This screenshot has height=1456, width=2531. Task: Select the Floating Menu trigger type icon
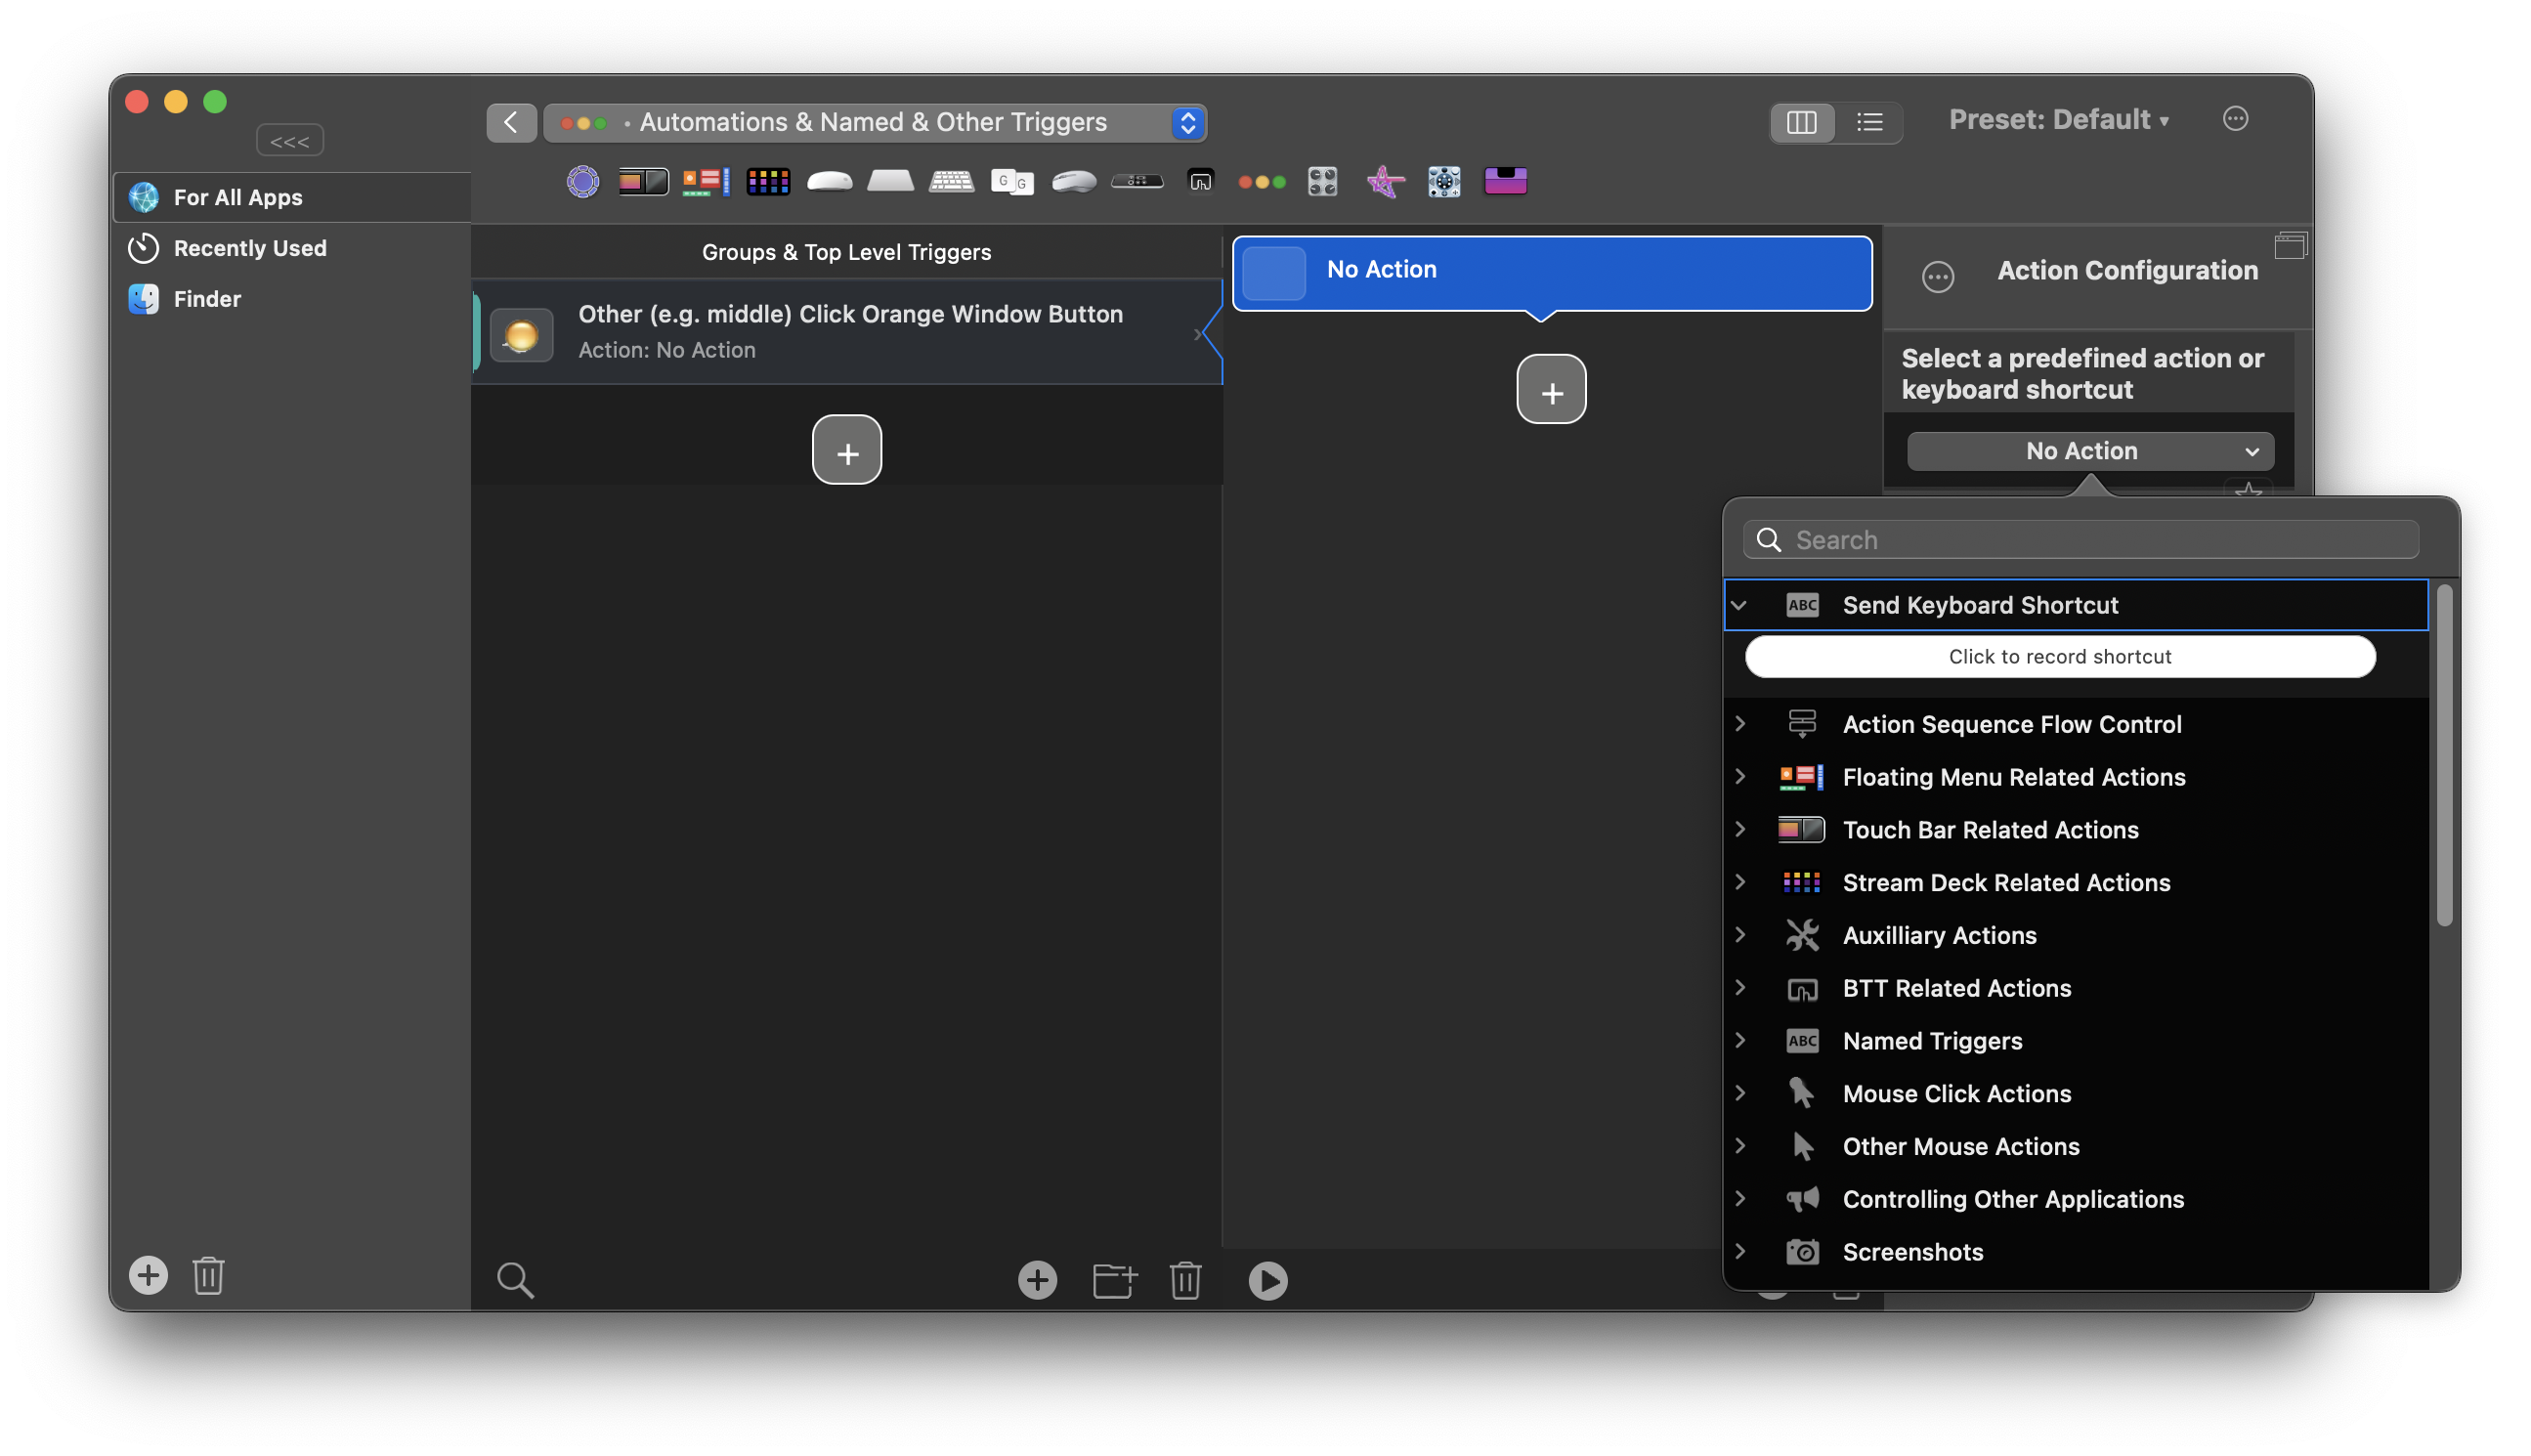point(706,181)
